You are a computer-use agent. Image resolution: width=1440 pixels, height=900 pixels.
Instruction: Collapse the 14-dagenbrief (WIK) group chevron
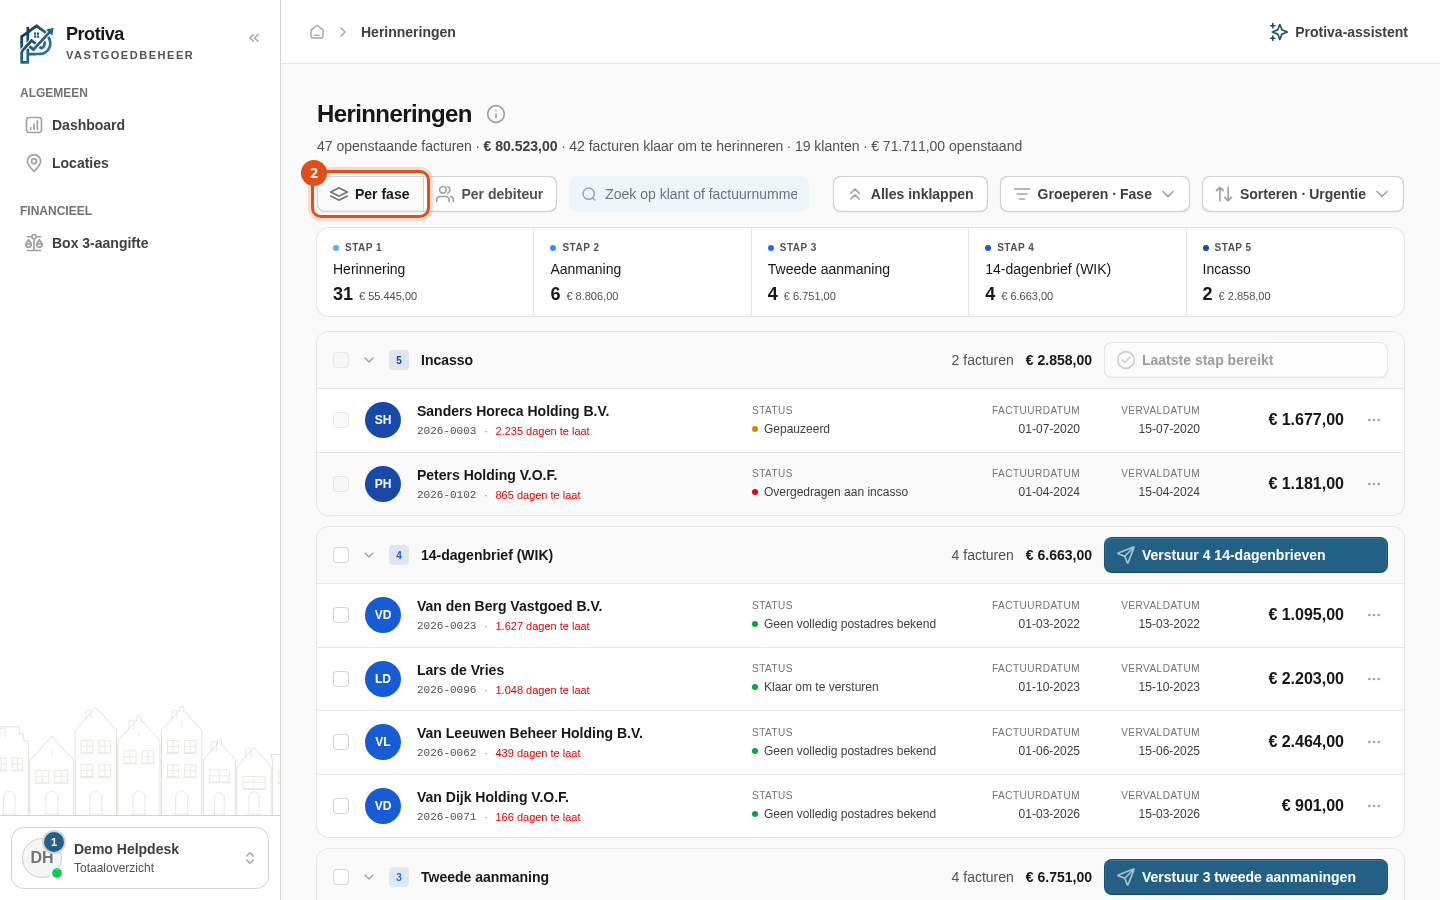[369, 555]
